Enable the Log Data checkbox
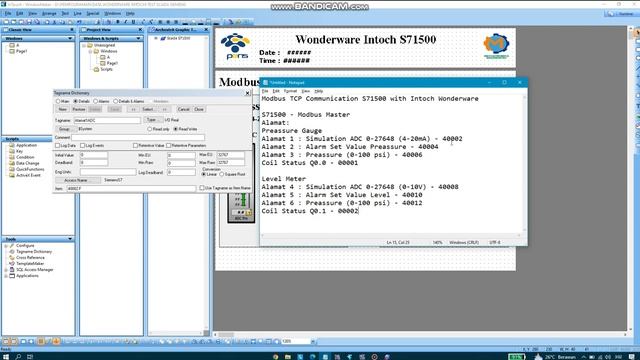Image resolution: width=640 pixels, height=360 pixels. [58, 145]
